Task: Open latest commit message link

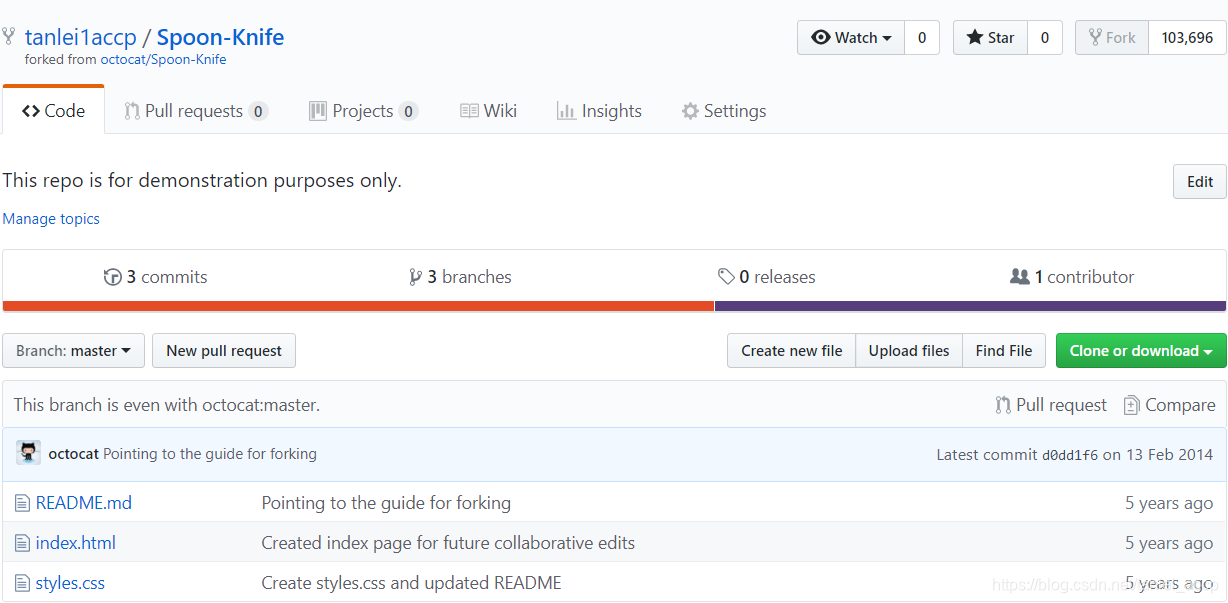Action: (x=210, y=454)
